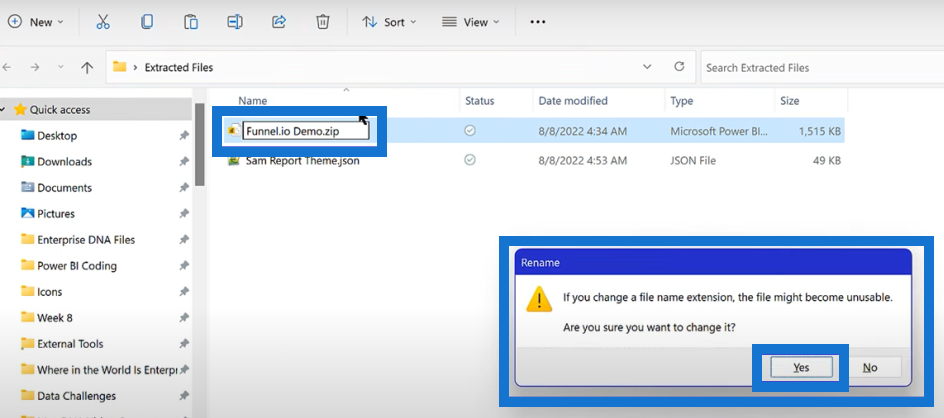Unpin Desktop using its pin icon
This screenshot has width=944, height=418.
click(184, 136)
